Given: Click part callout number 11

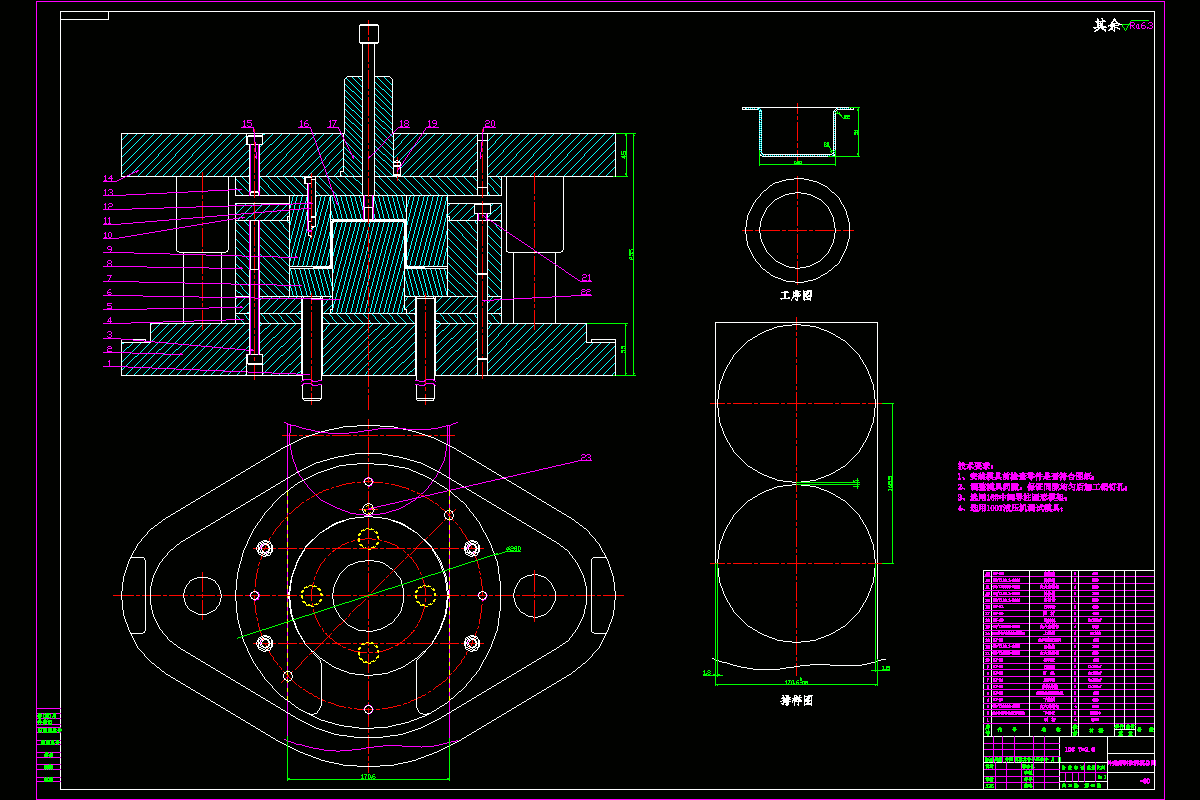Looking at the screenshot, I should tap(108, 221).
